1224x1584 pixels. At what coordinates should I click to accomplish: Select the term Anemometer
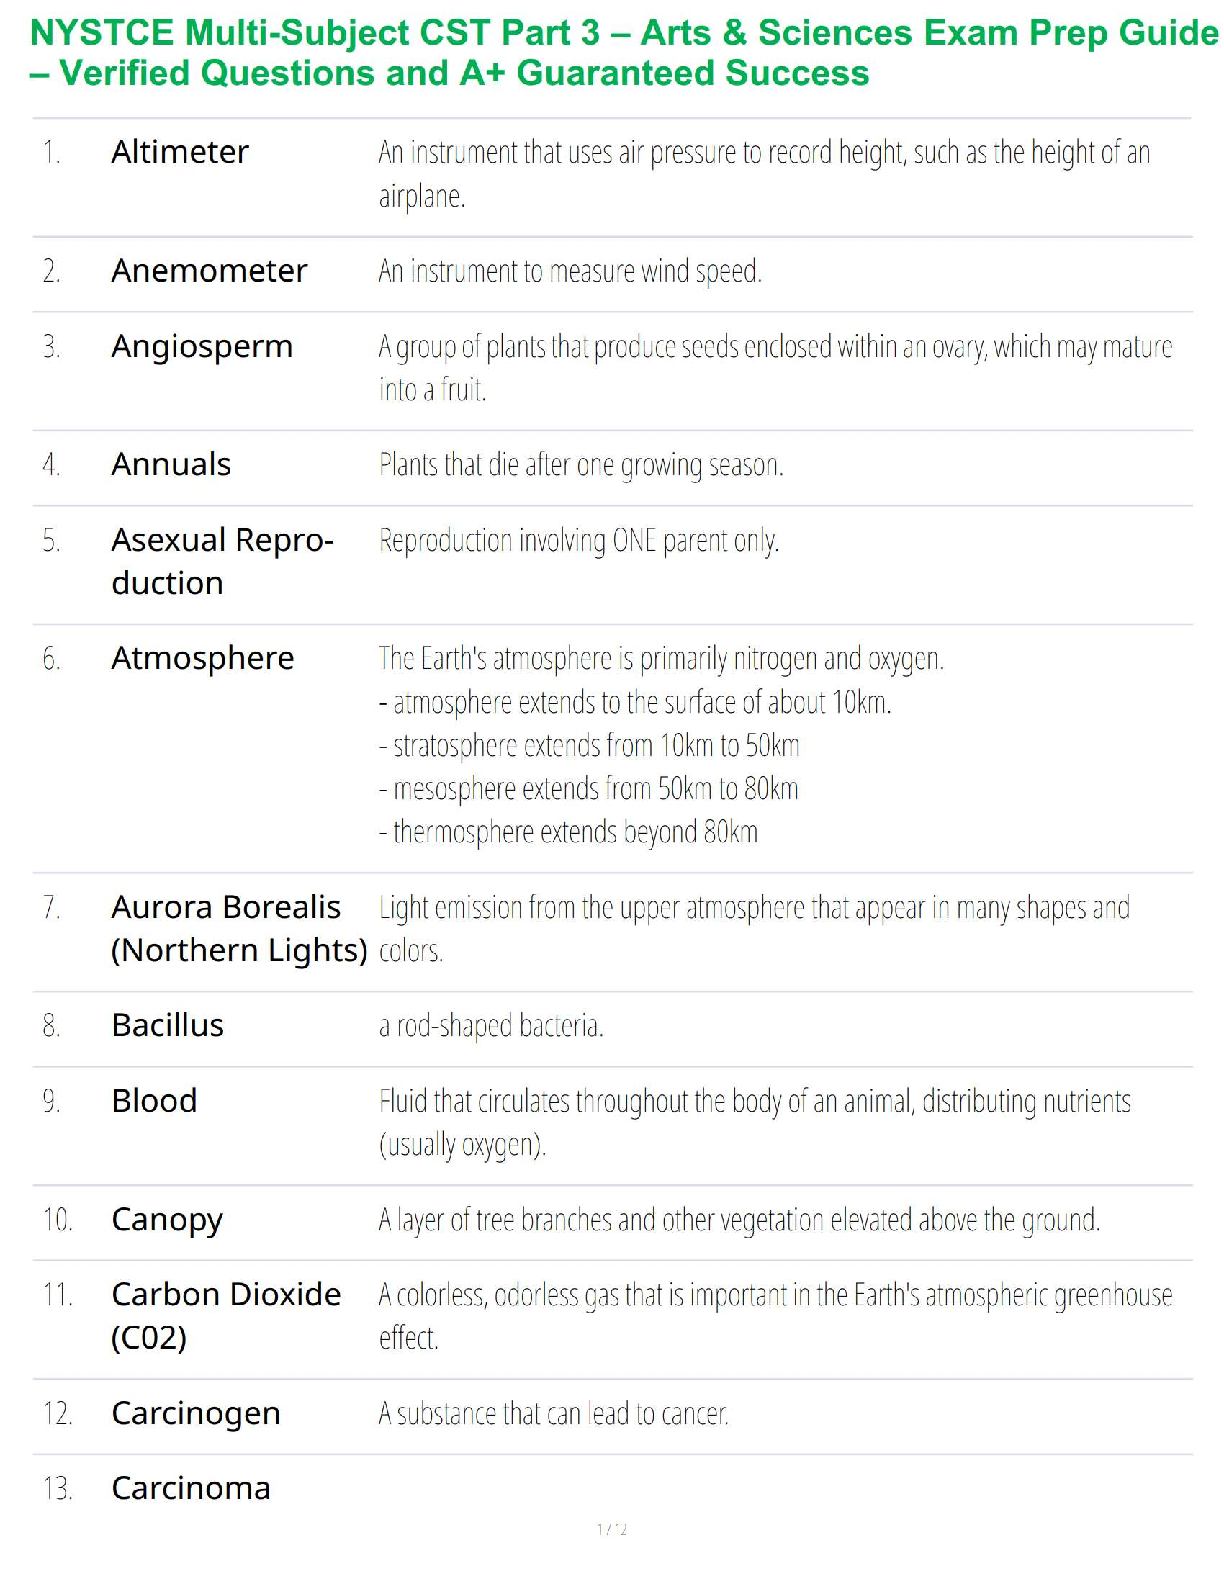tap(209, 271)
